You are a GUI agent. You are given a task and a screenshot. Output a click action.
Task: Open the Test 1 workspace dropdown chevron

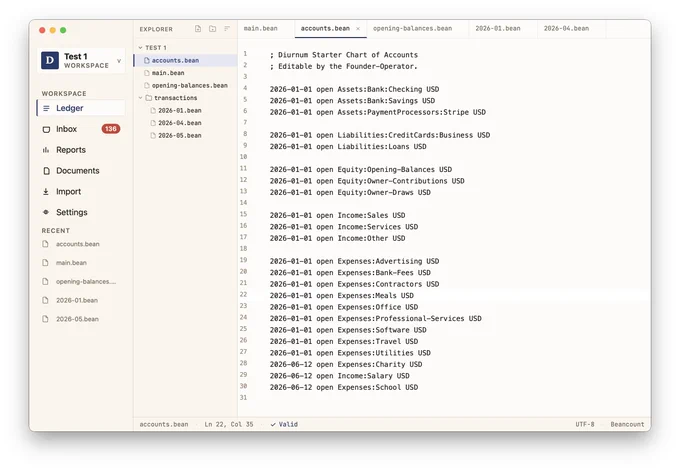tap(119, 61)
